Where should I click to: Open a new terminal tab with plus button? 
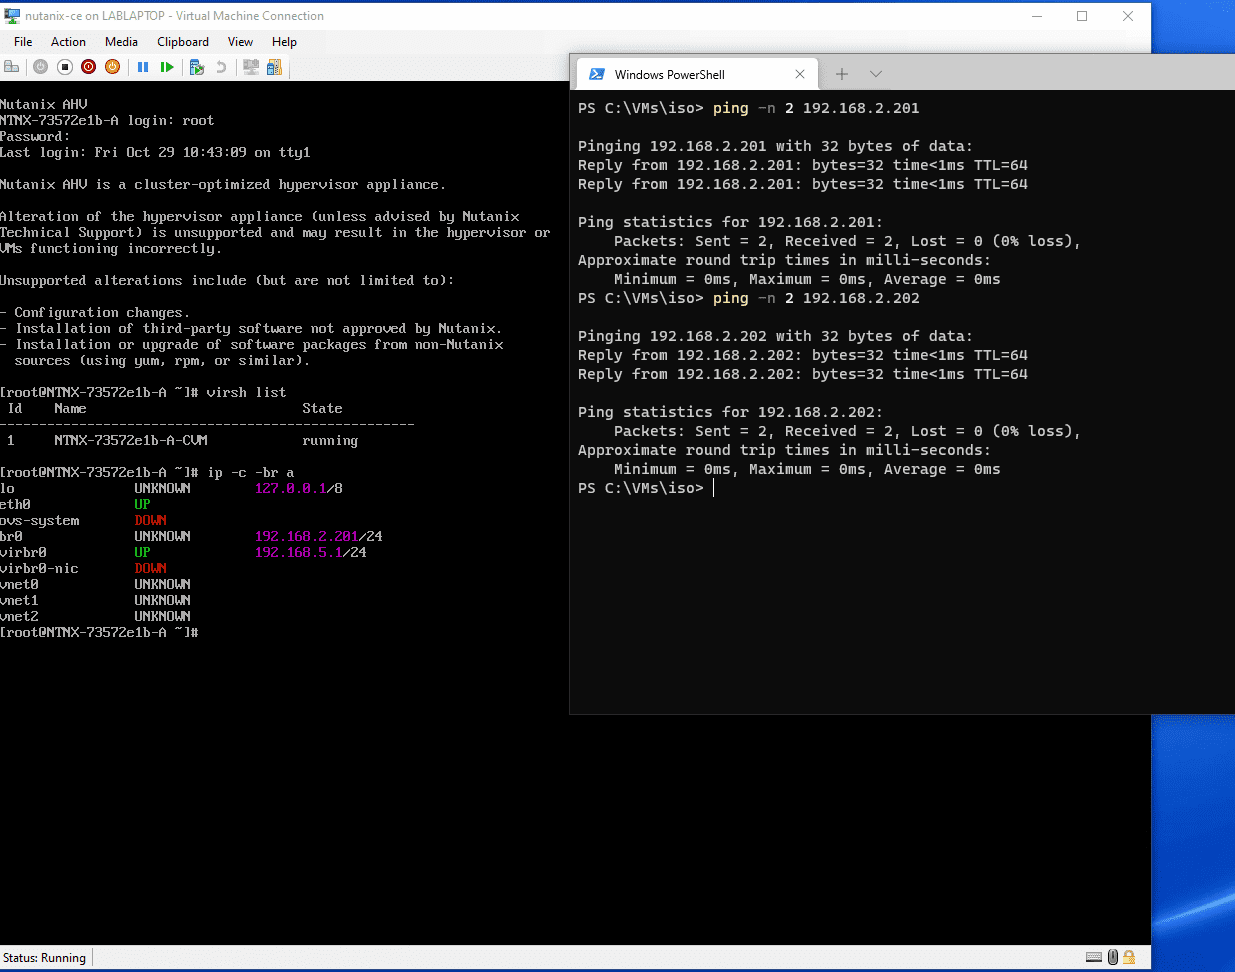pos(842,74)
